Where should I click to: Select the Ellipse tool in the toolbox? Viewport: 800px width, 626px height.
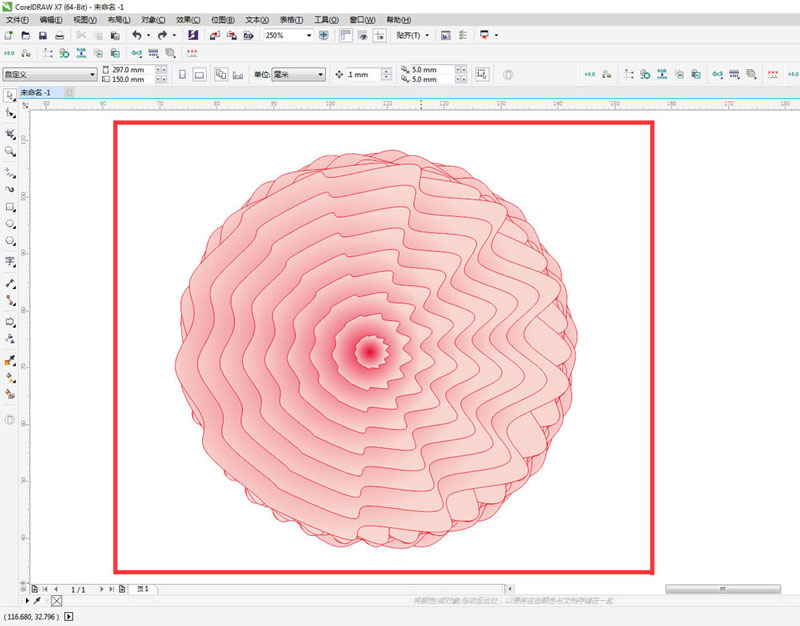click(x=10, y=225)
